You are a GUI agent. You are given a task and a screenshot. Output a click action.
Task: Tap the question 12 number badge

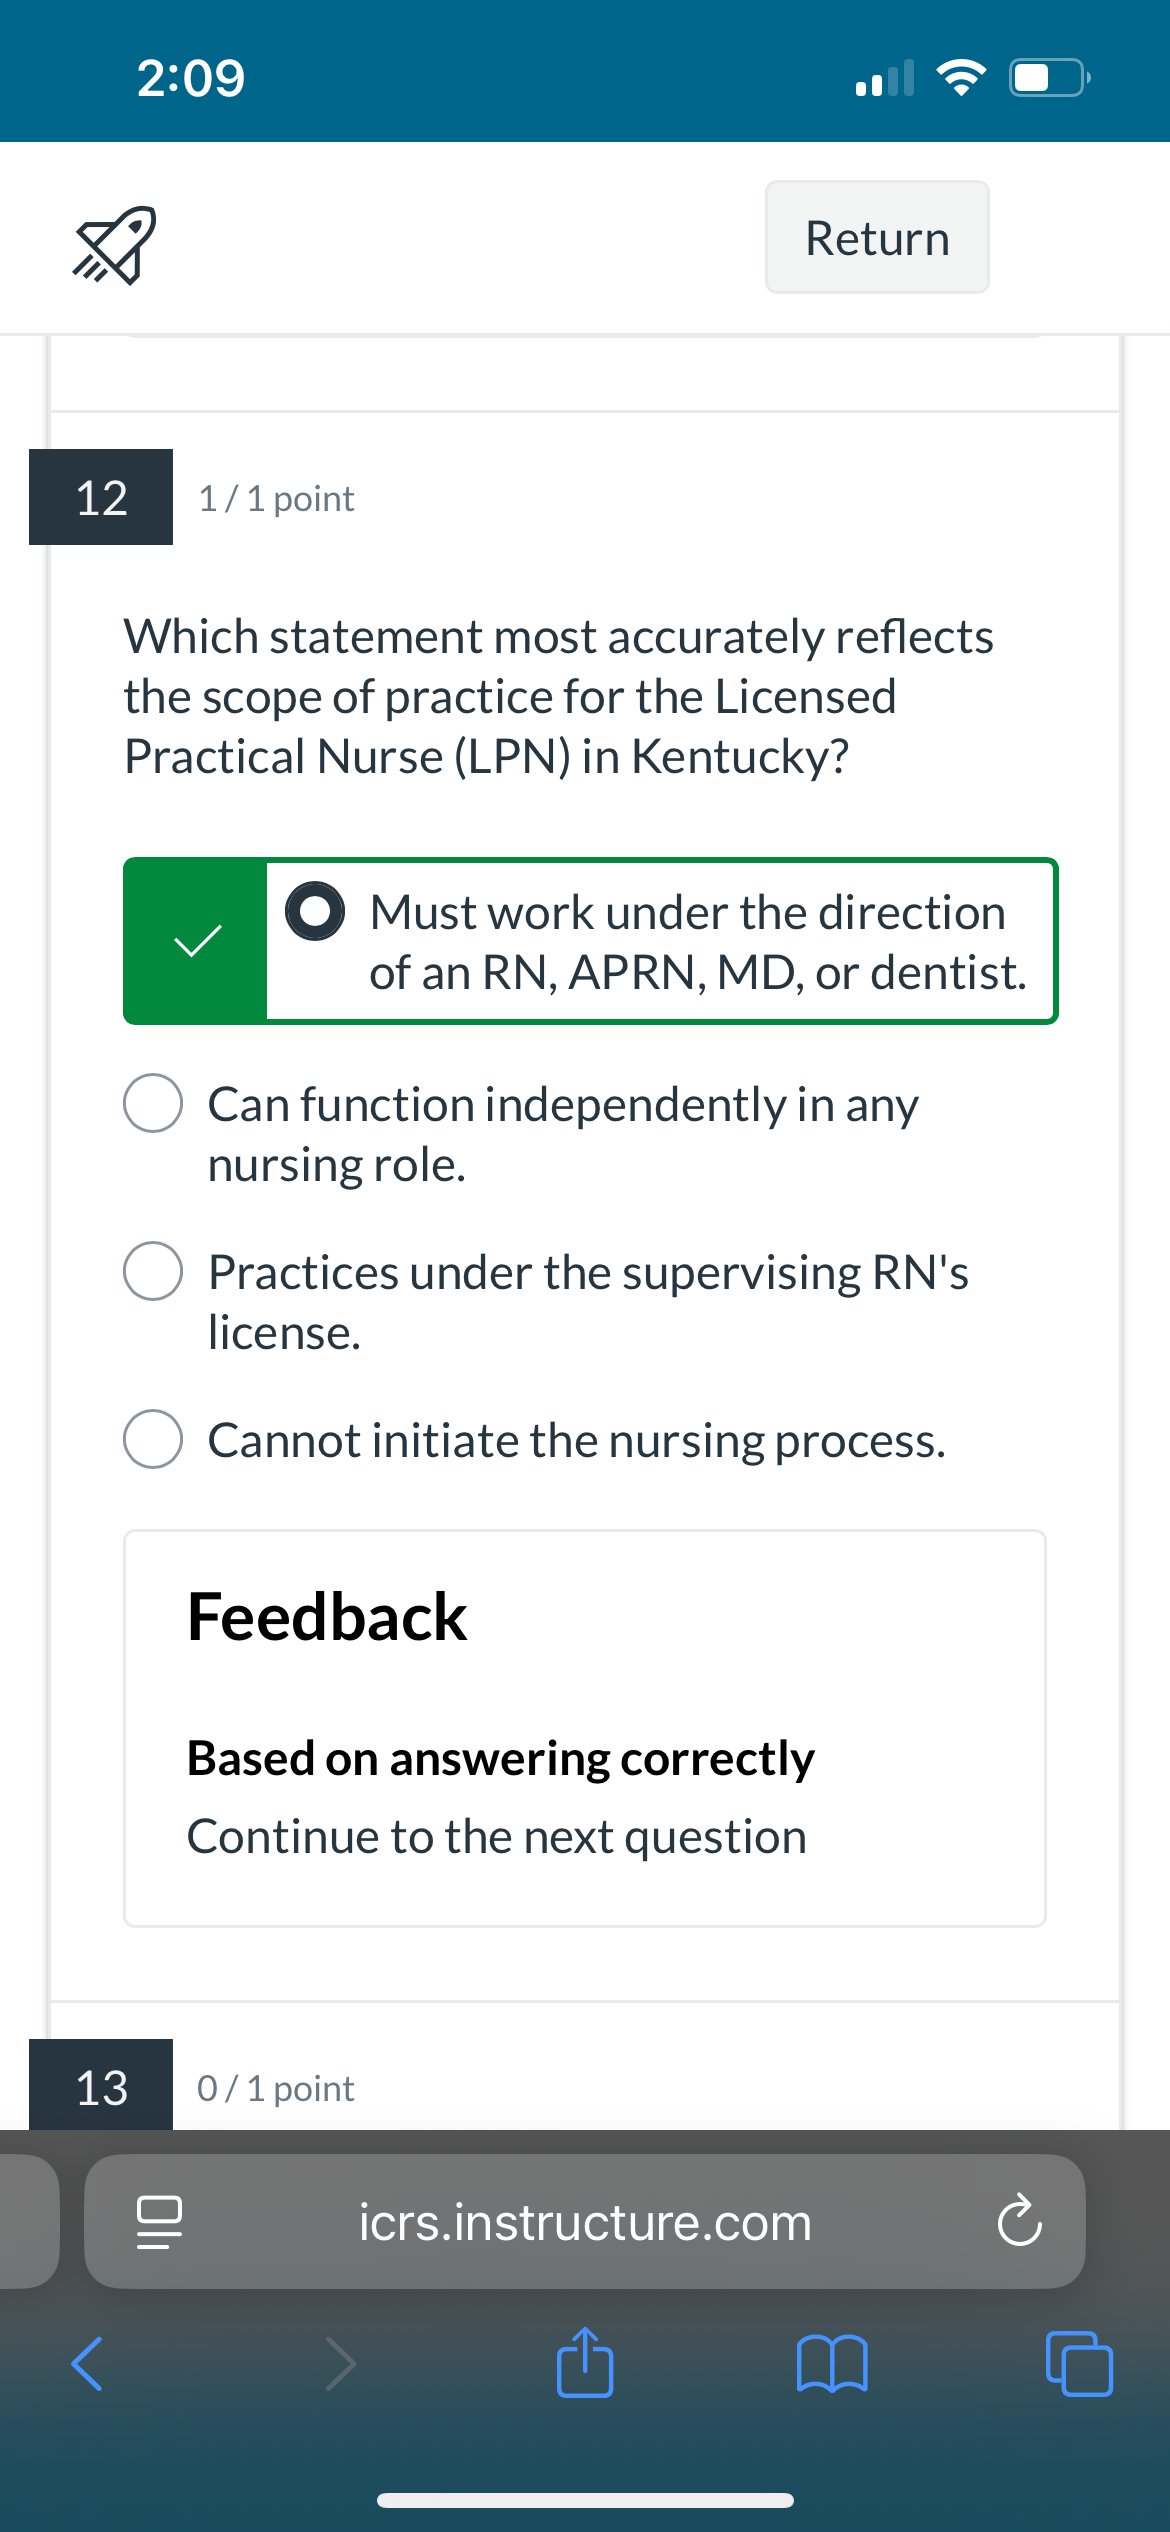pyautogui.click(x=101, y=497)
